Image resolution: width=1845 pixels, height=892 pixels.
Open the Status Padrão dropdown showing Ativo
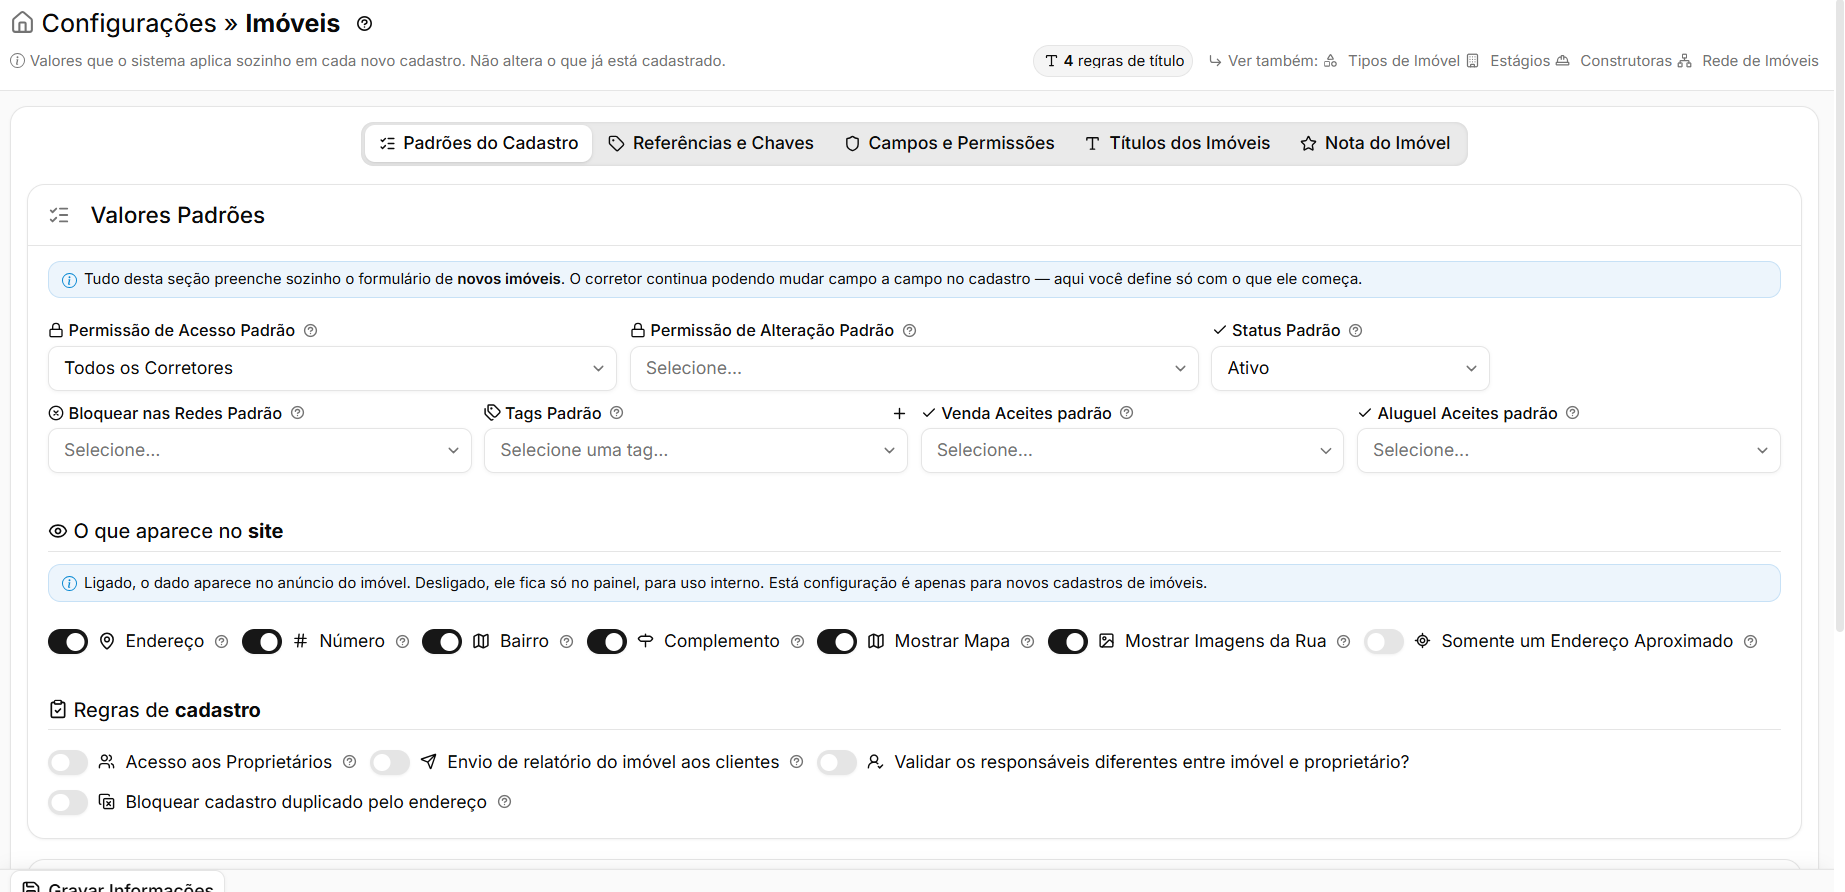click(1350, 368)
